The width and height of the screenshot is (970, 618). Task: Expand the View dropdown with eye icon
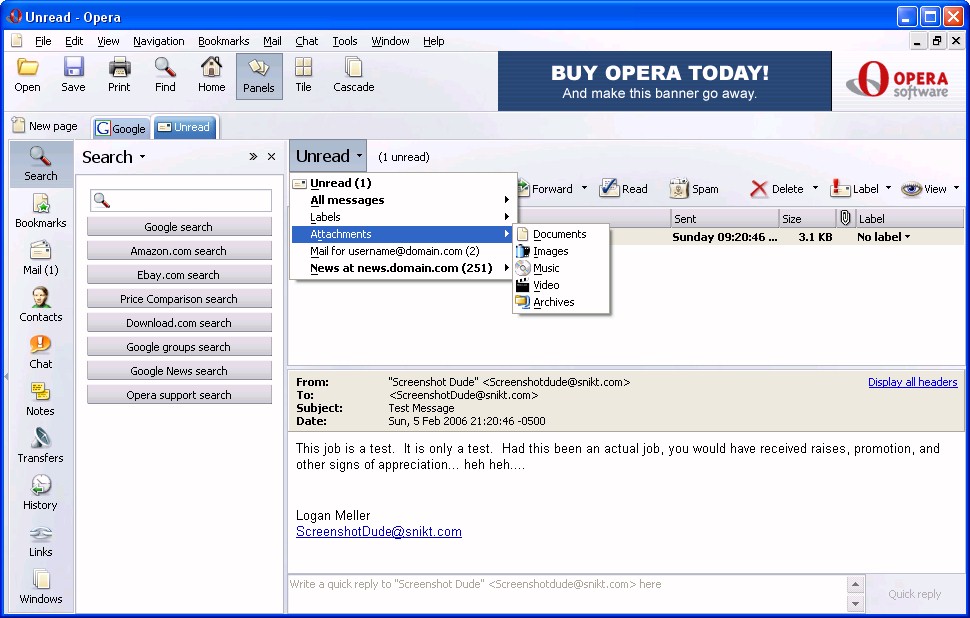[929, 189]
